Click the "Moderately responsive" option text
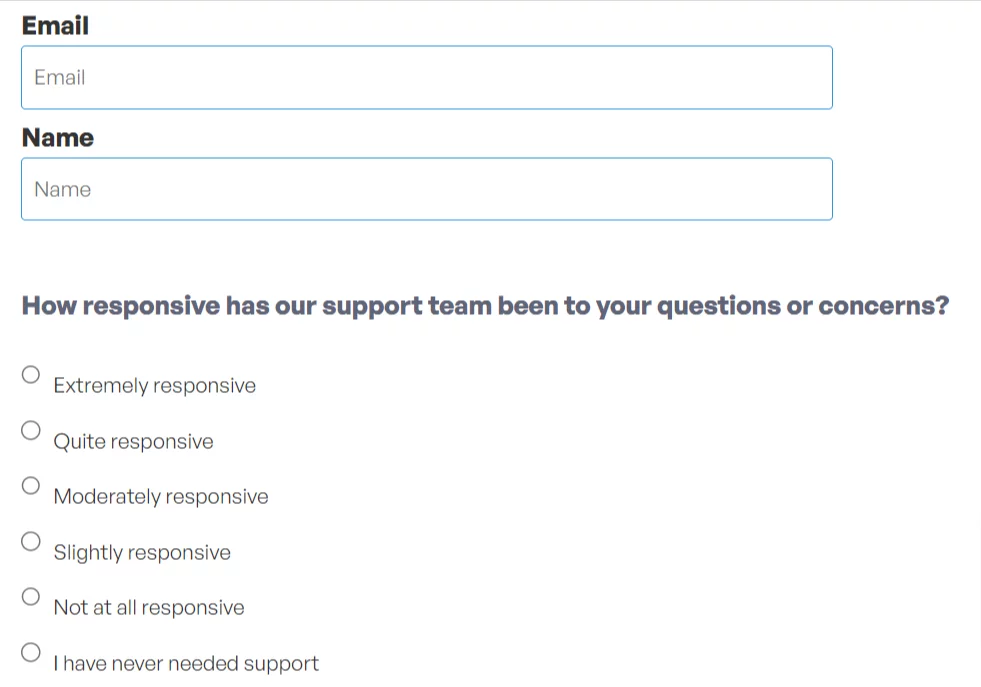Image resolution: width=981 pixels, height=687 pixels. point(161,497)
